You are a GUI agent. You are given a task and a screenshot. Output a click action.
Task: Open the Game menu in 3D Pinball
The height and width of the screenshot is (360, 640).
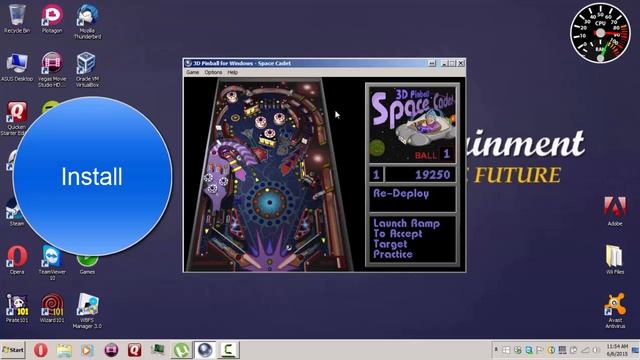tap(192, 72)
